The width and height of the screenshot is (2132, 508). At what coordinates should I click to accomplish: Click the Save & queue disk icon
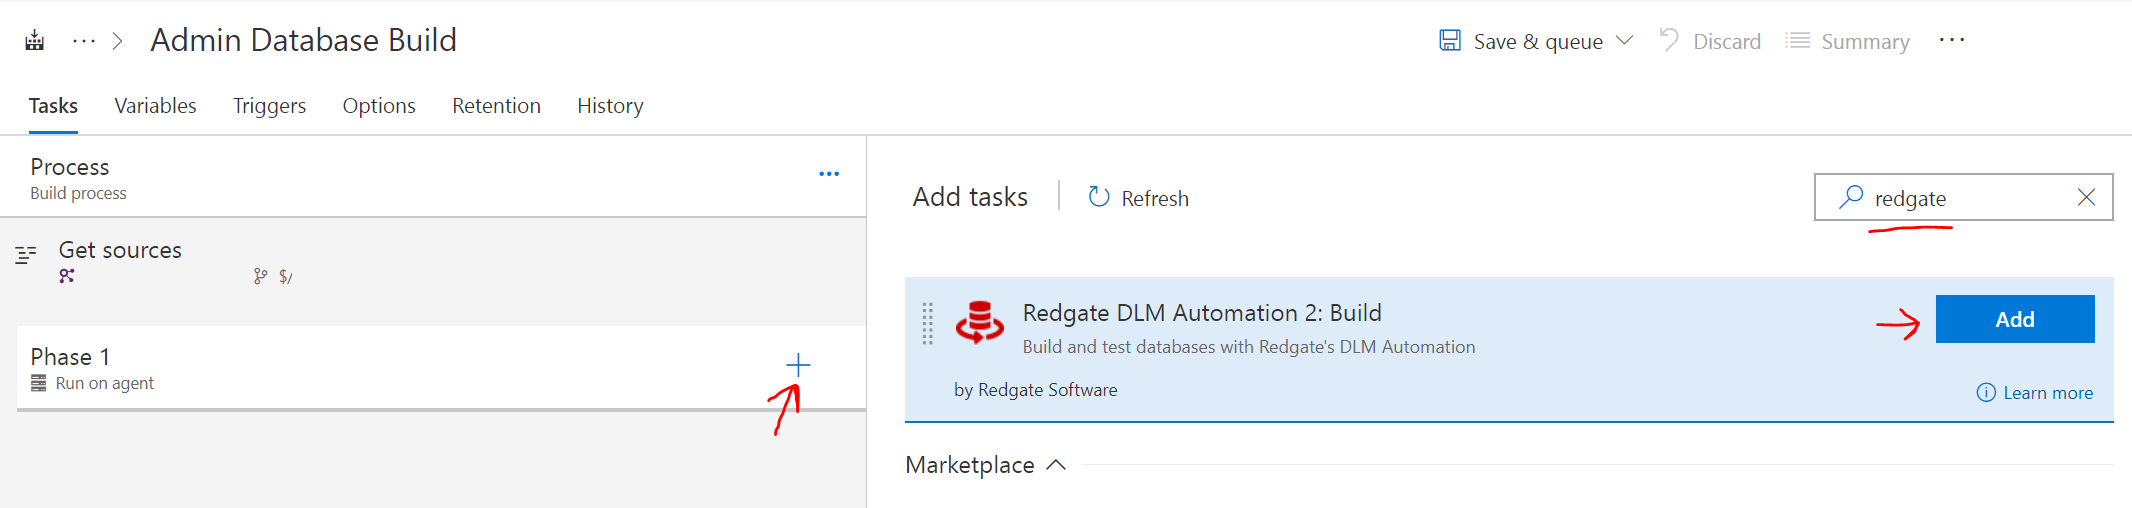(x=1450, y=41)
